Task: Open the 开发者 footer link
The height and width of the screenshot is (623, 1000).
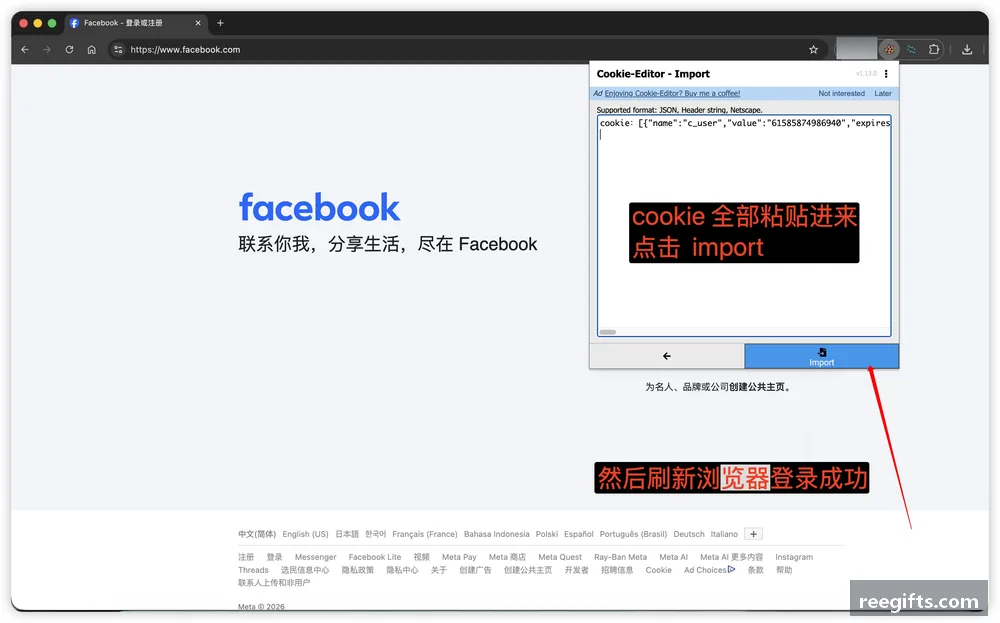Action: click(x=577, y=570)
